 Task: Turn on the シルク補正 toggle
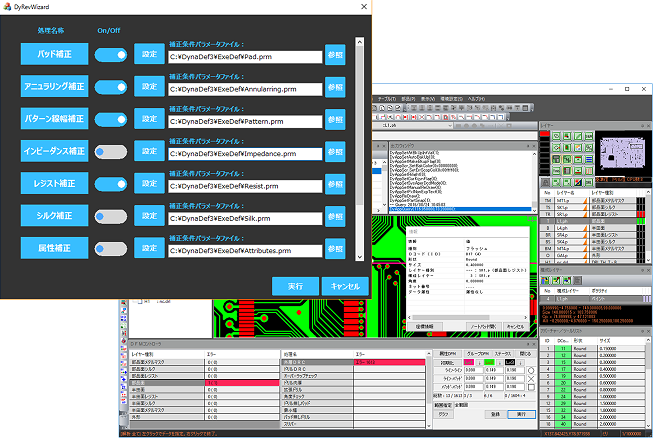[110, 216]
